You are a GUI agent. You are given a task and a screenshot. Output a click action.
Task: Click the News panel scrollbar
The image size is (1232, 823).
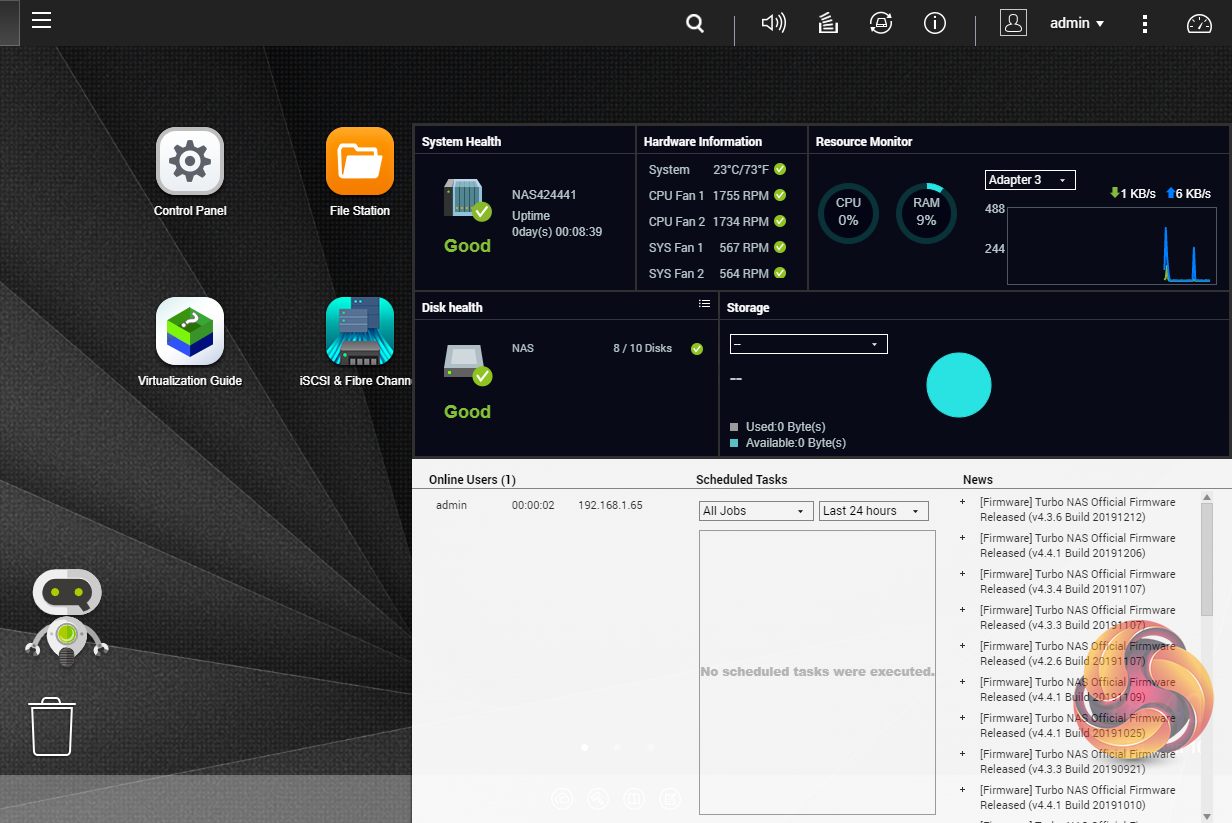1207,560
